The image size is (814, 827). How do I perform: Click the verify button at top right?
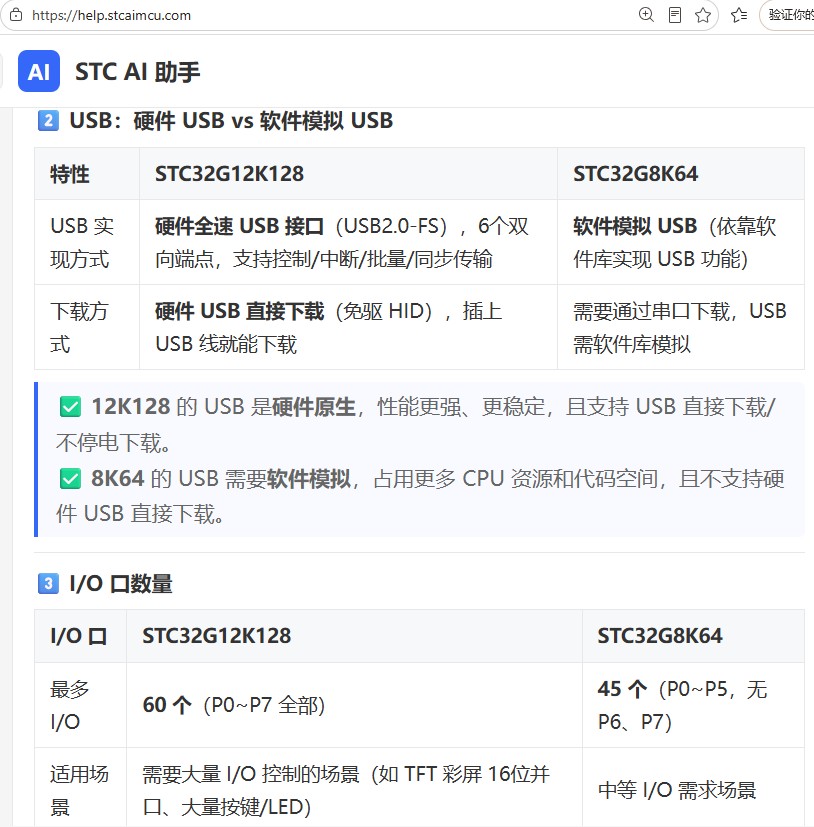(788, 15)
